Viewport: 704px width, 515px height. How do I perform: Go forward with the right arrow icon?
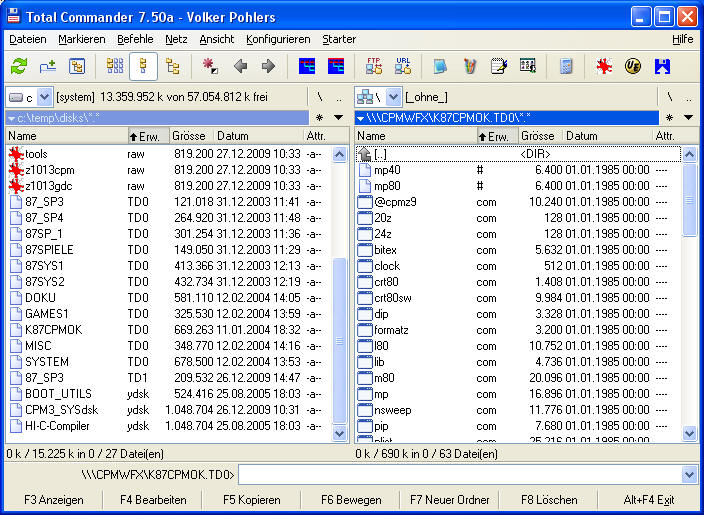268,66
